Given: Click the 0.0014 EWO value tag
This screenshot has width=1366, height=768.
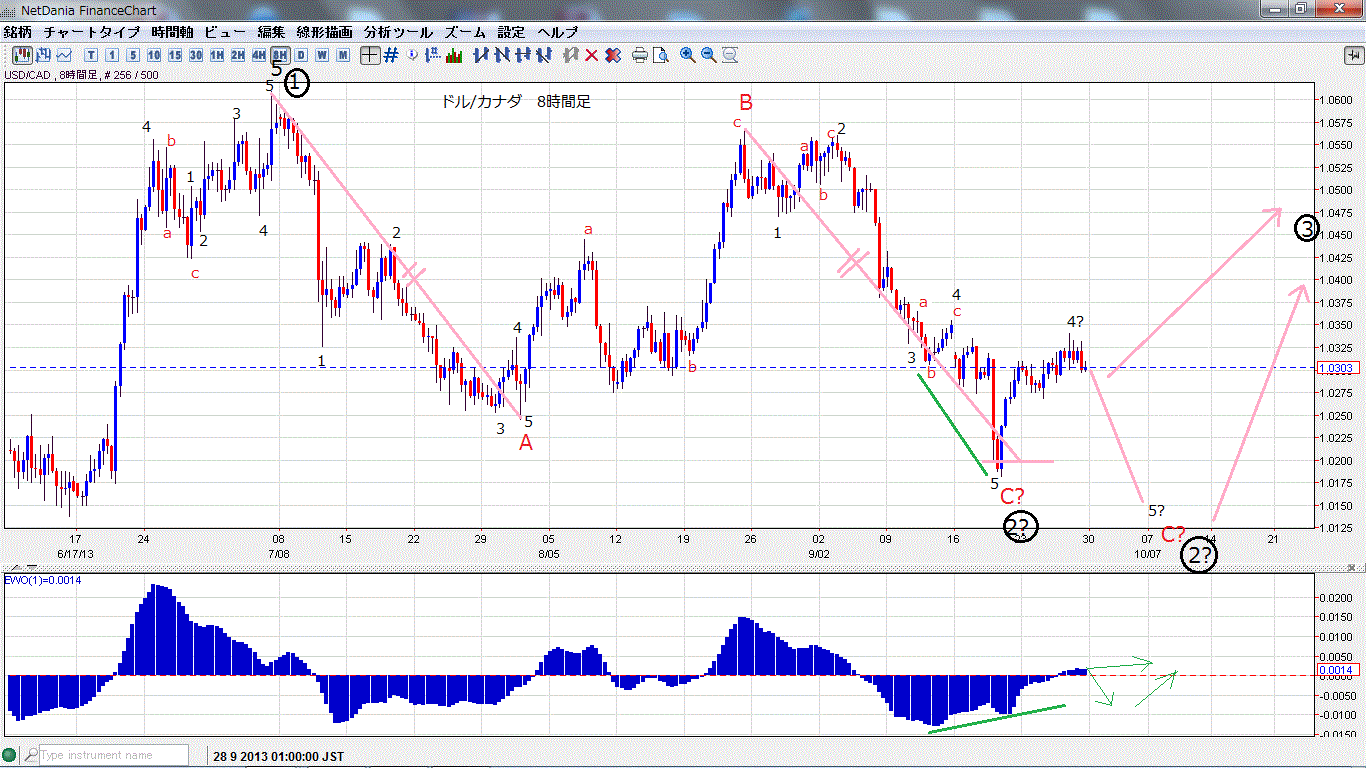Looking at the screenshot, I should 1336,670.
